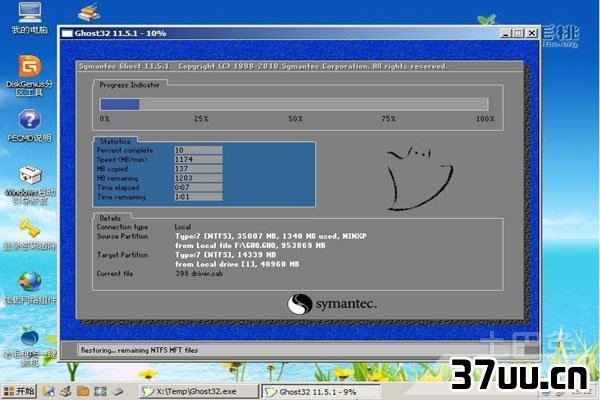
Task: Switch to X:\Temp\Ghost32.exe taskbar button
Action: (199, 392)
